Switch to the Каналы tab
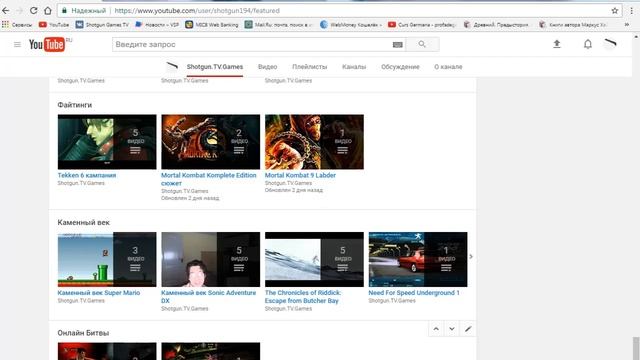This screenshot has width=640, height=360. coord(354,67)
